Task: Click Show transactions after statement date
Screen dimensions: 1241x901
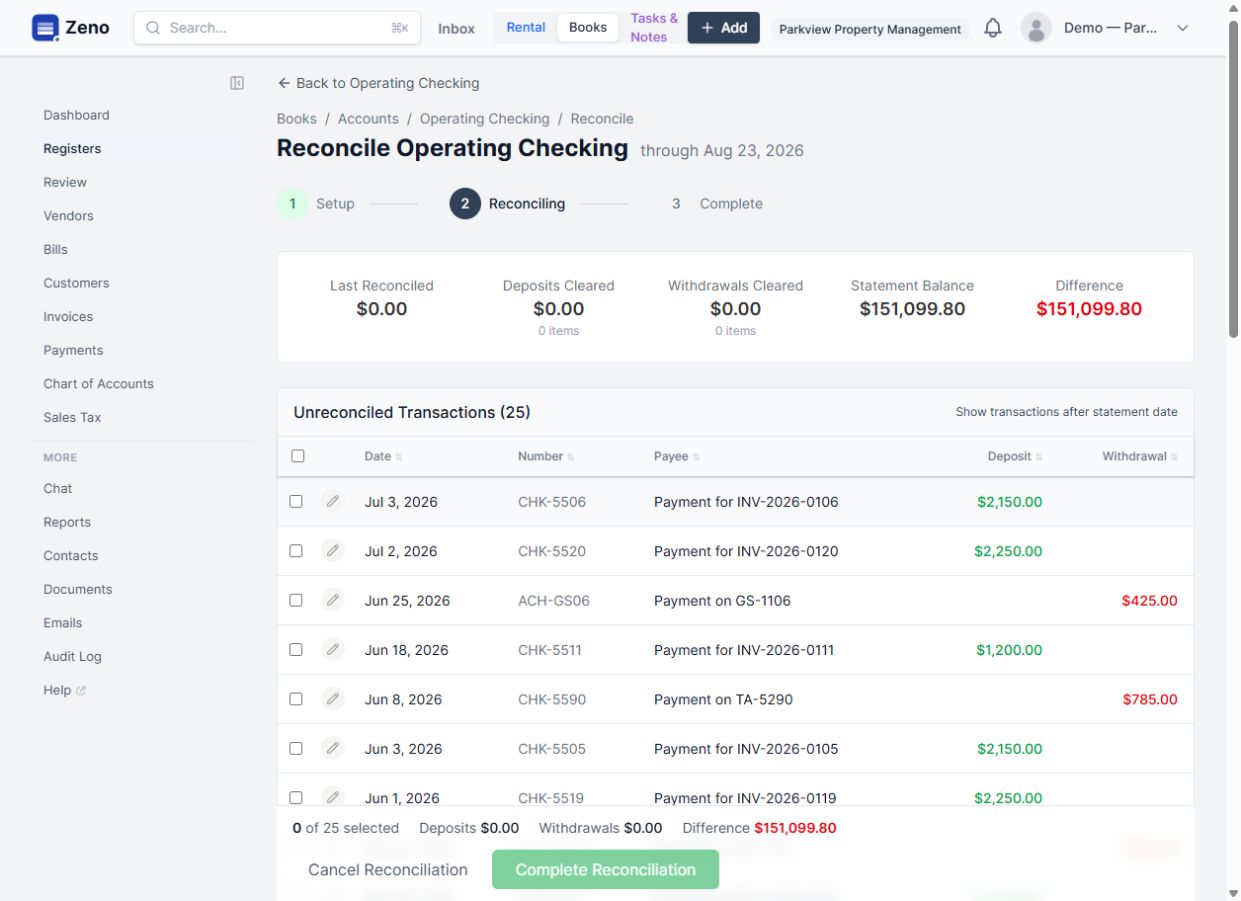Action: click(x=1066, y=411)
